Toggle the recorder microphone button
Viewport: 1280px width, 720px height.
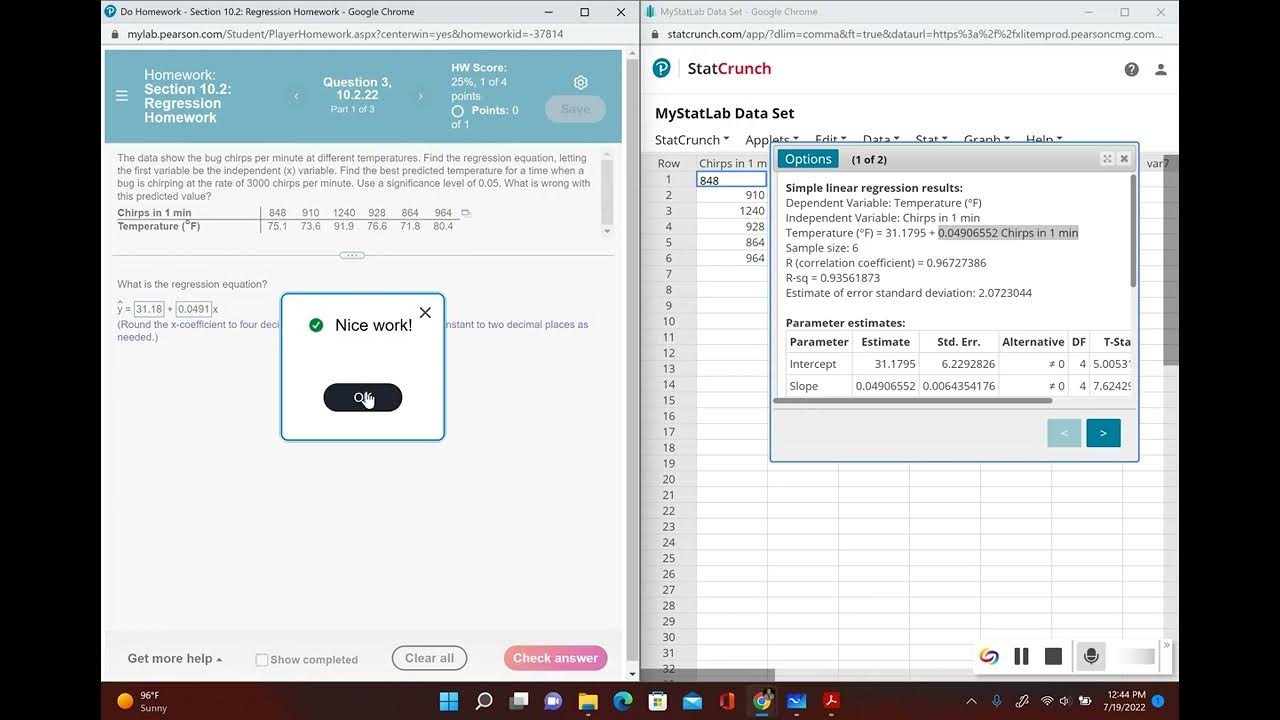click(1091, 656)
